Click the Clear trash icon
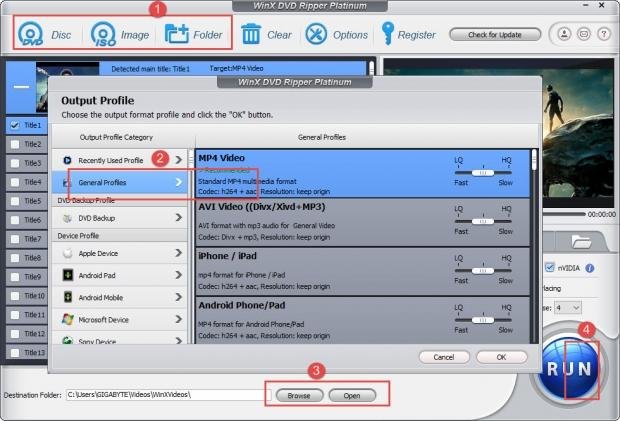620x421 pixels. coord(251,34)
